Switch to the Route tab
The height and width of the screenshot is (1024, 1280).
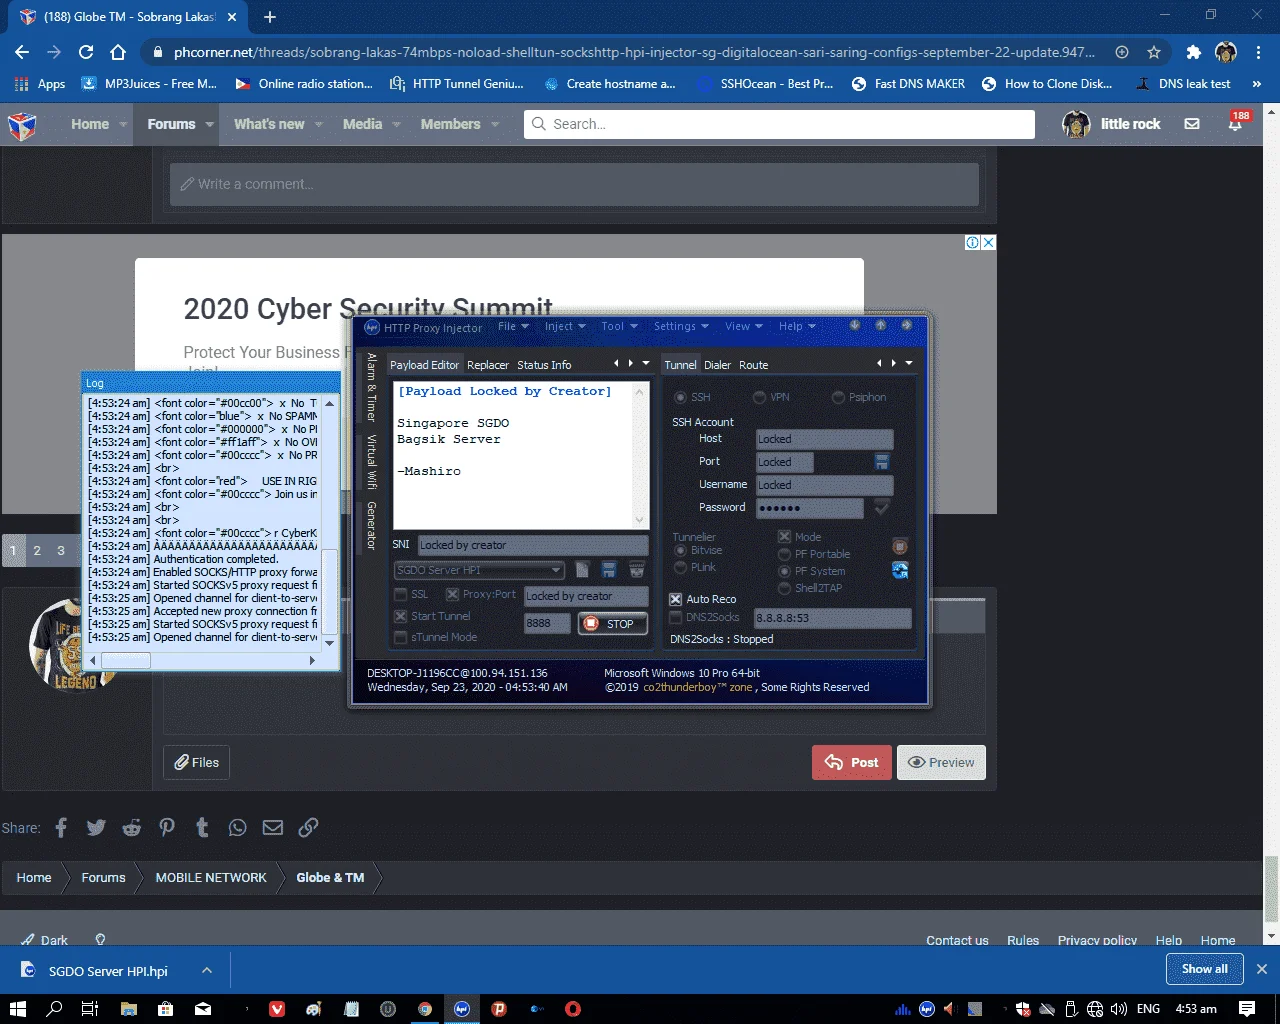pos(754,365)
